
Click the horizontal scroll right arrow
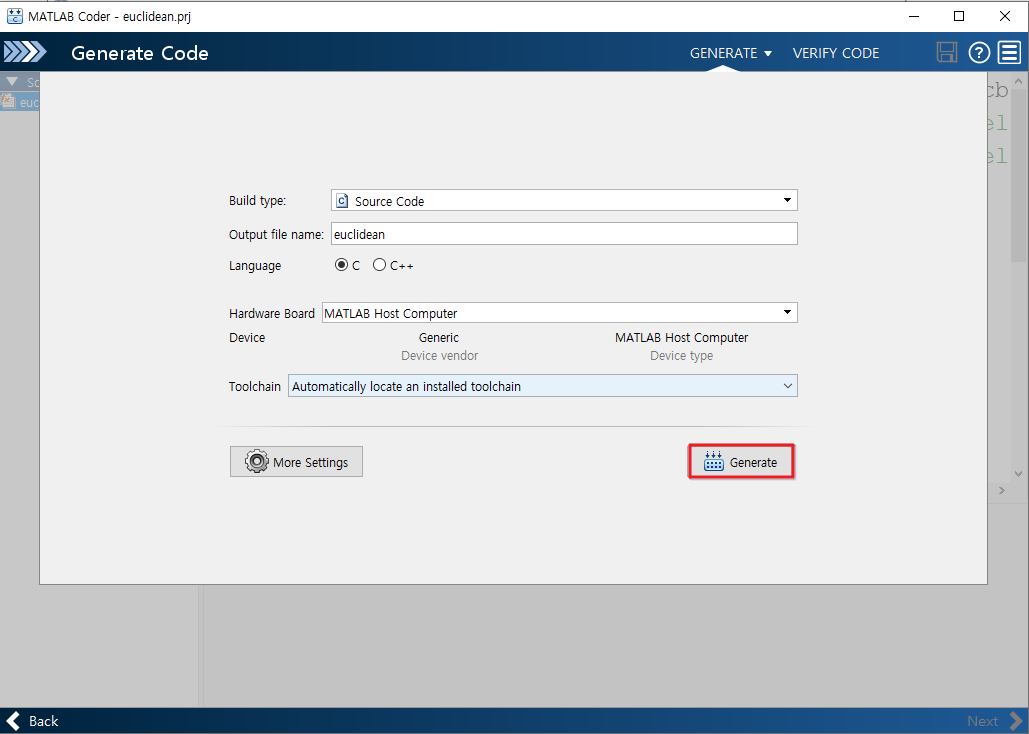[x=1001, y=490]
